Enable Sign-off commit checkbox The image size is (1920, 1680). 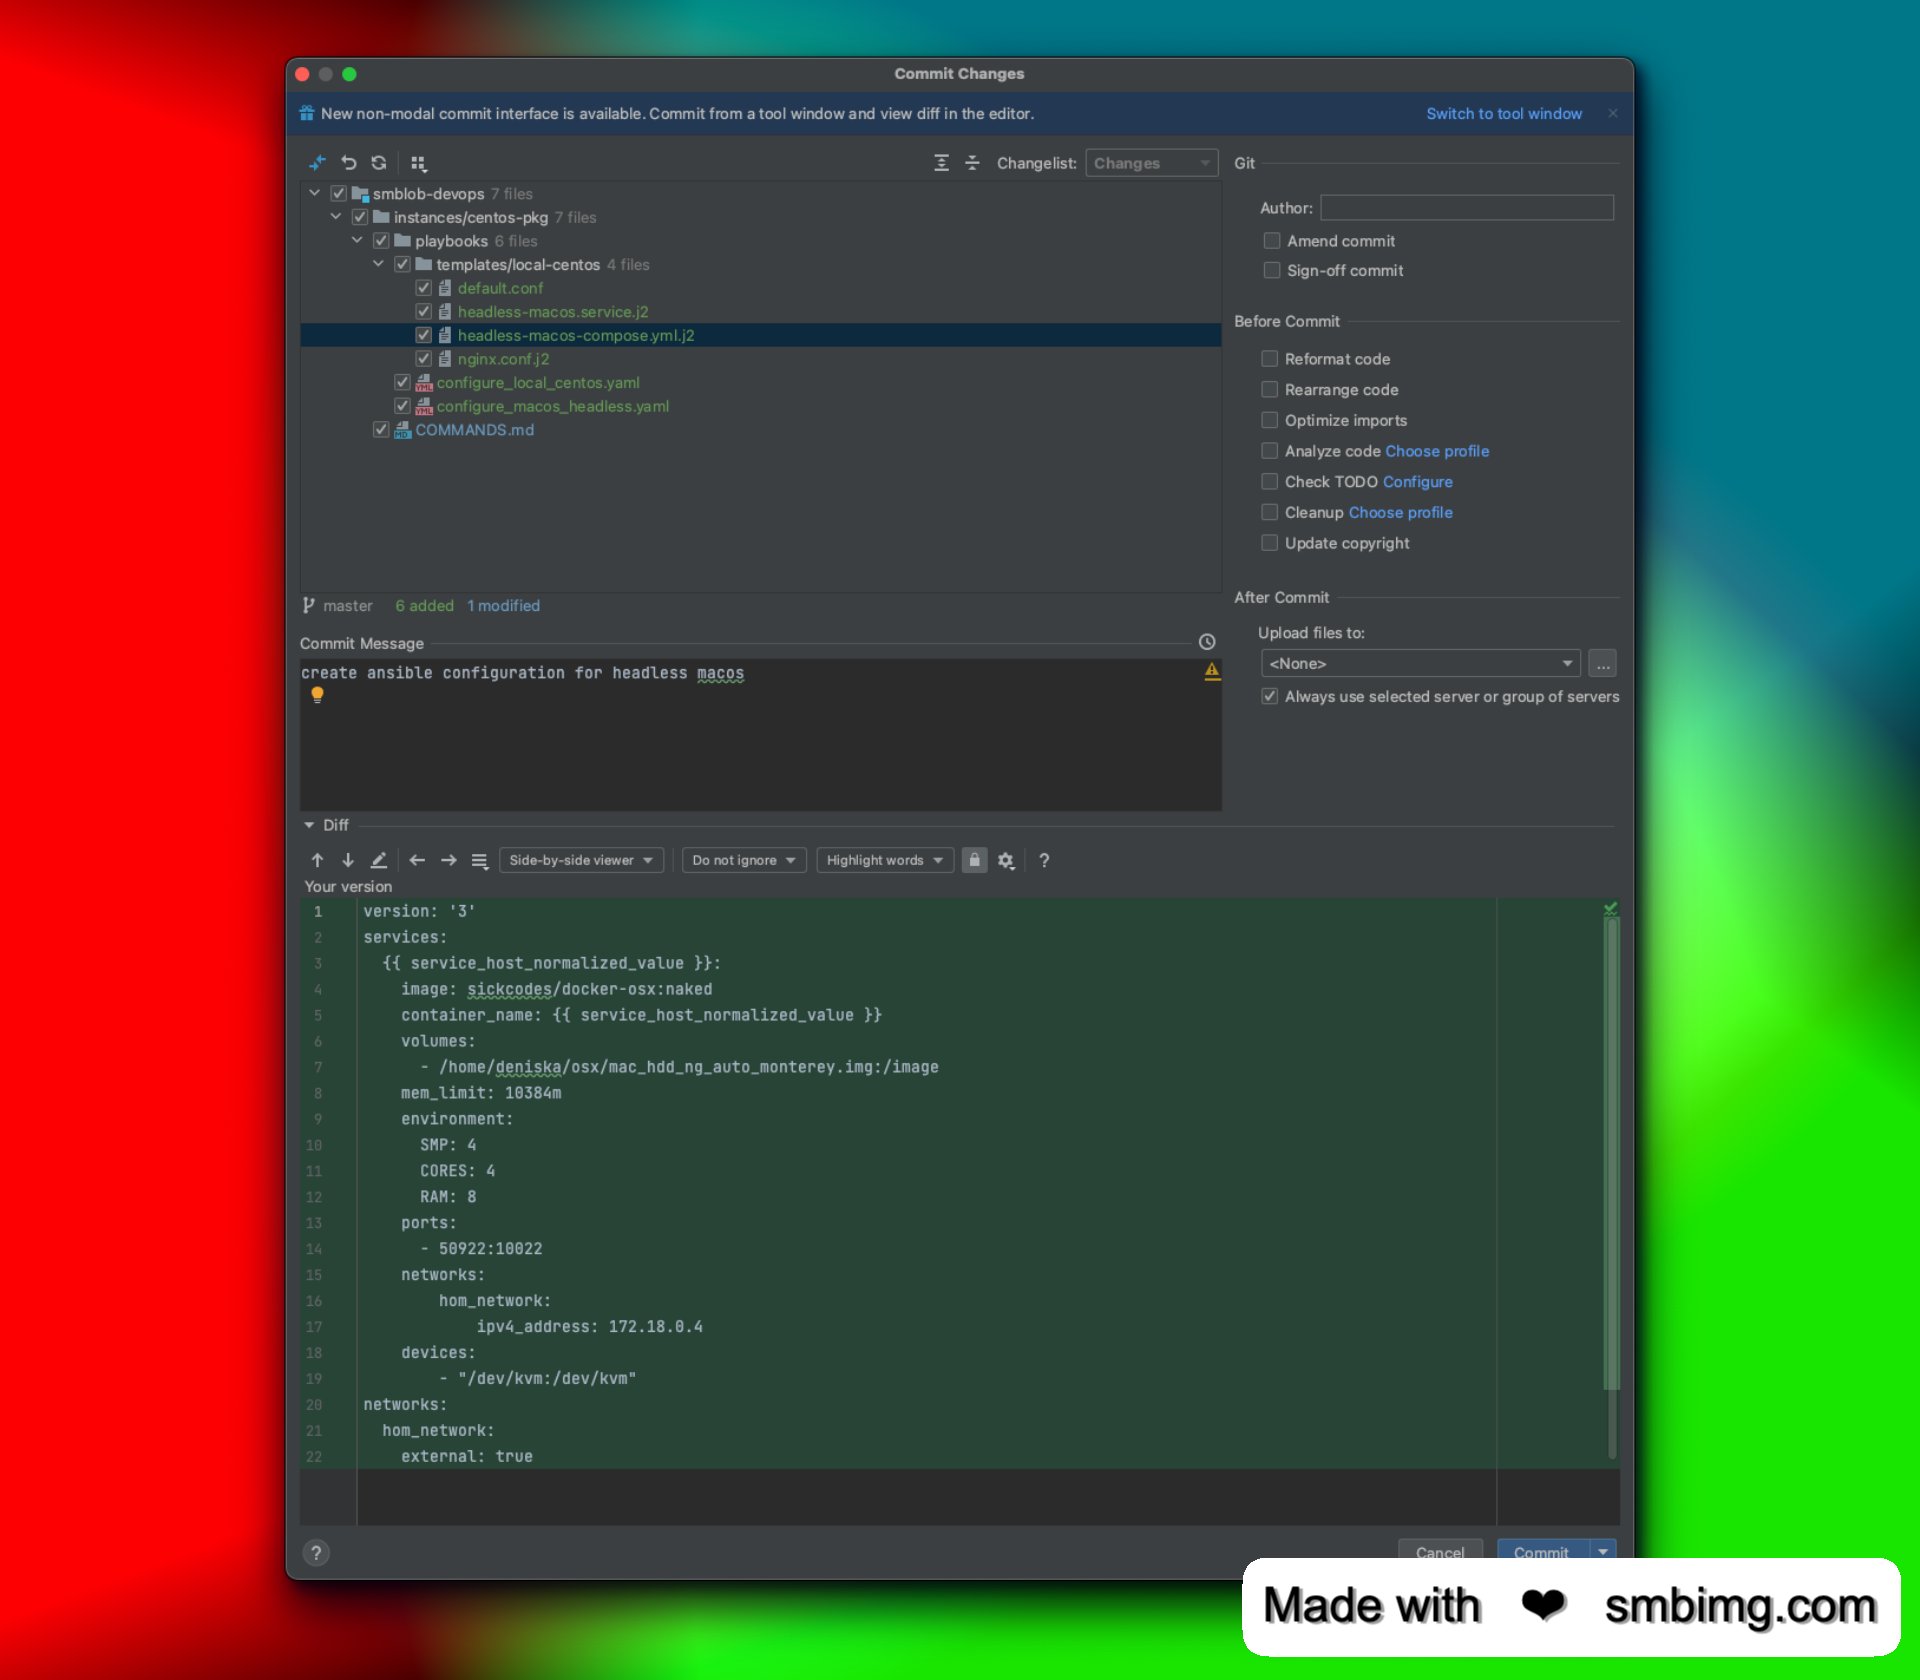point(1272,270)
